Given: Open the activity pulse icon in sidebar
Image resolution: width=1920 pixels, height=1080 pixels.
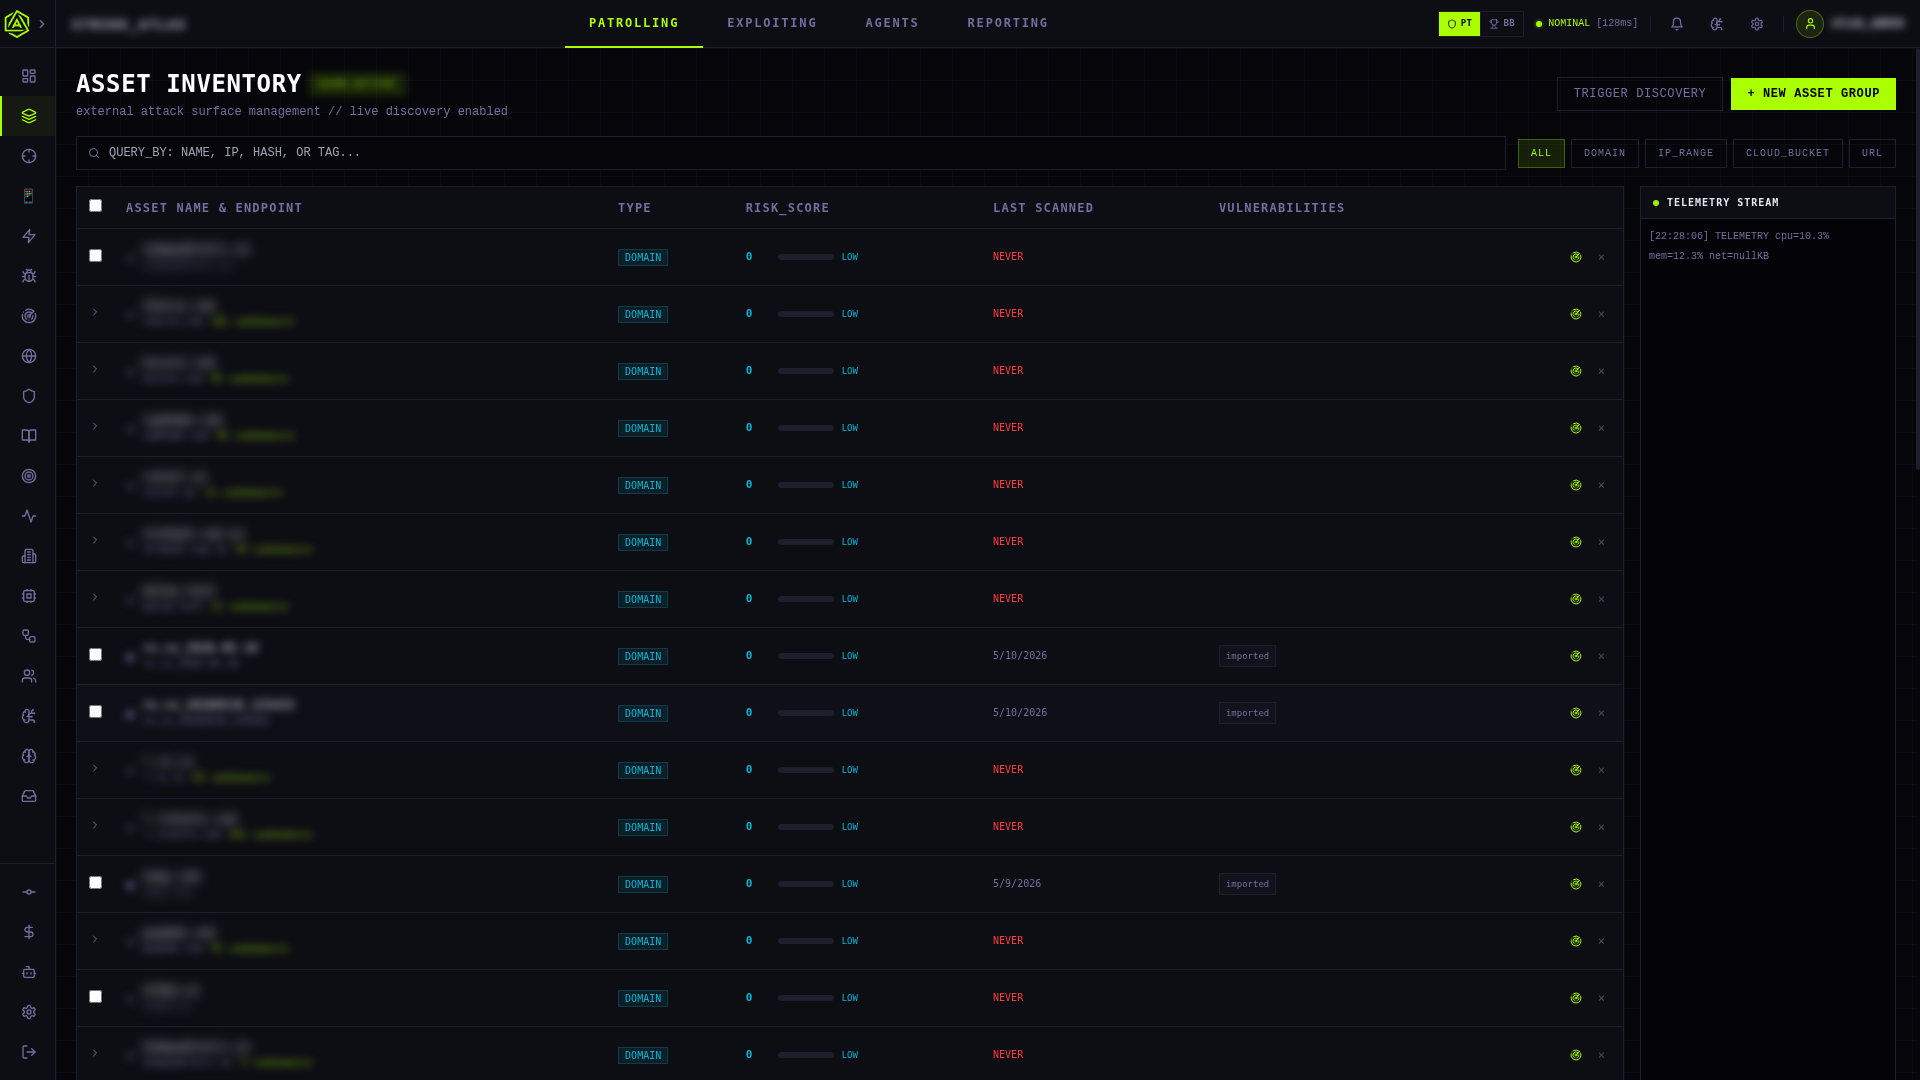Looking at the screenshot, I should (x=29, y=516).
